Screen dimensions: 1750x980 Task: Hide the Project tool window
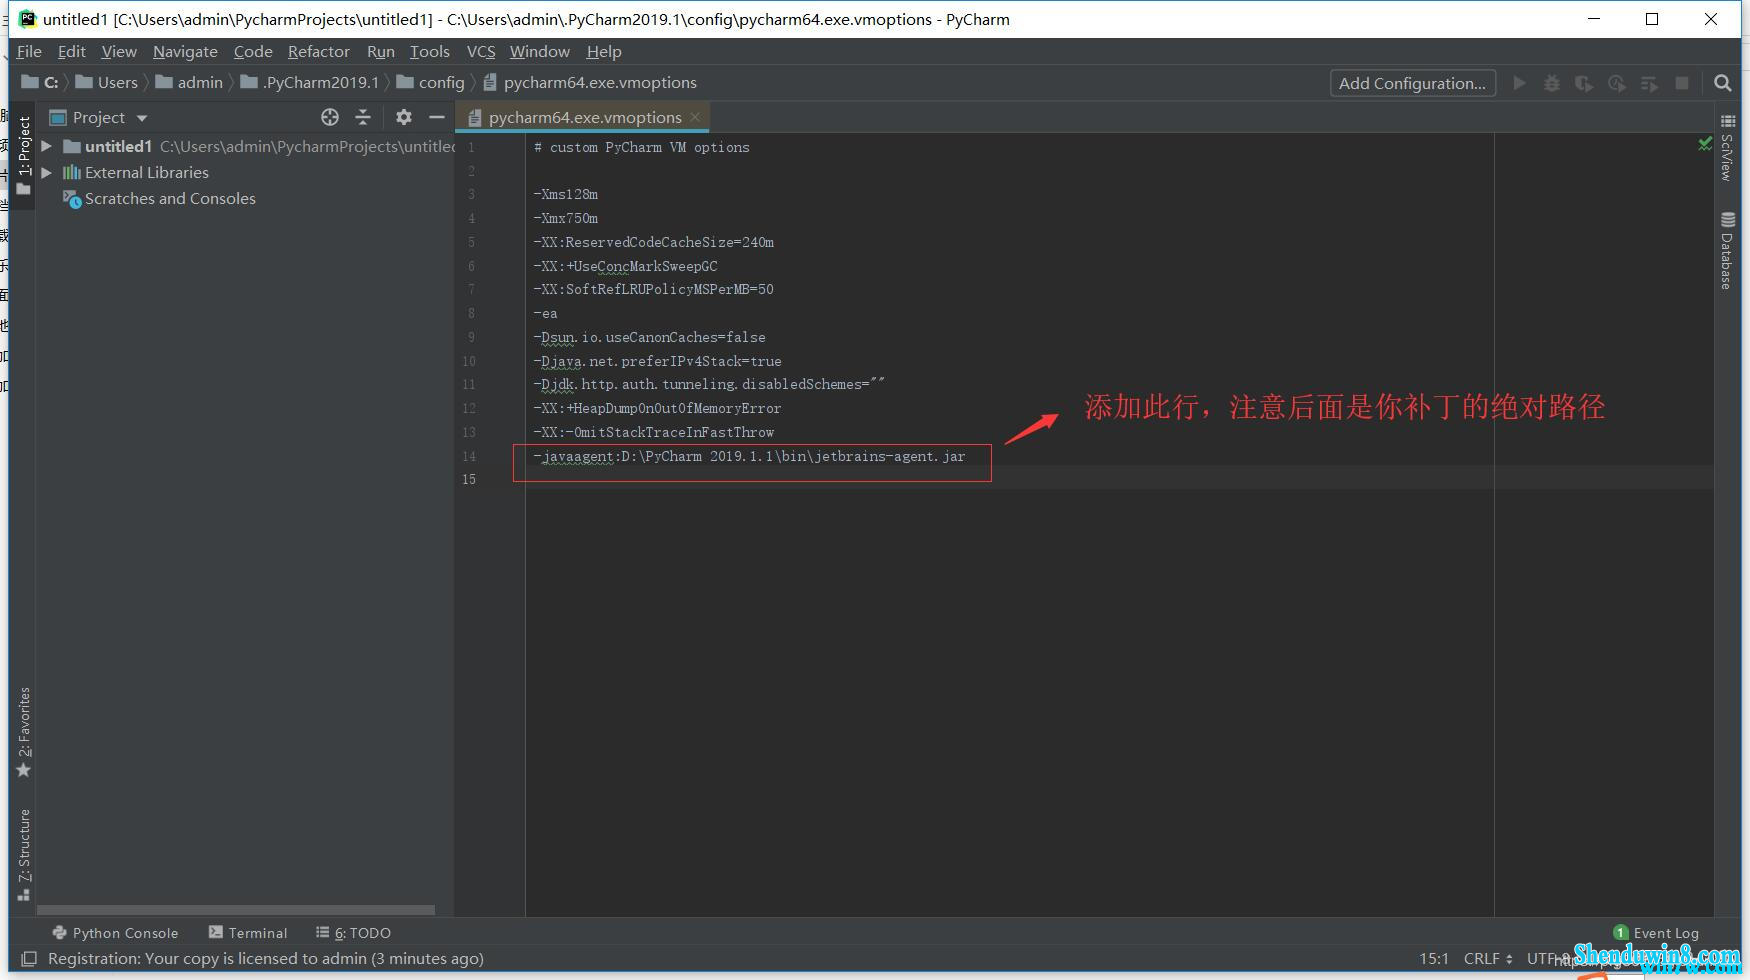coord(436,117)
